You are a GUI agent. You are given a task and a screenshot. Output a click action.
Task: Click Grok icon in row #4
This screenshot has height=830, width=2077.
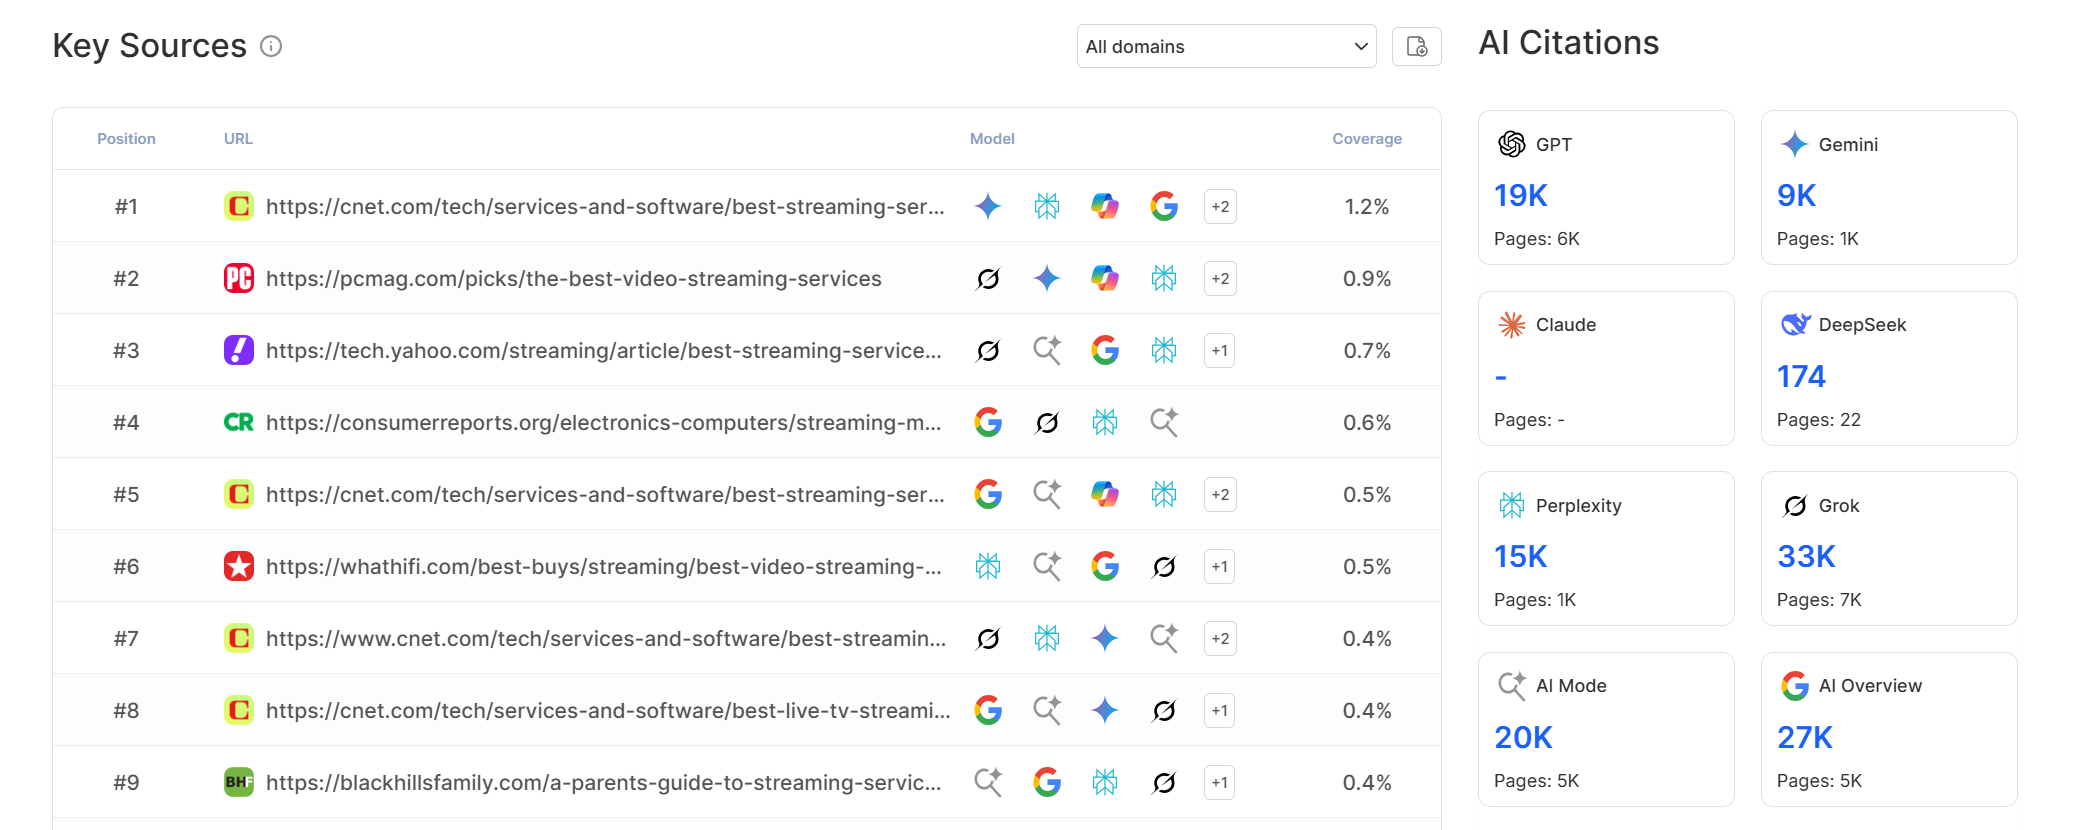[1047, 422]
